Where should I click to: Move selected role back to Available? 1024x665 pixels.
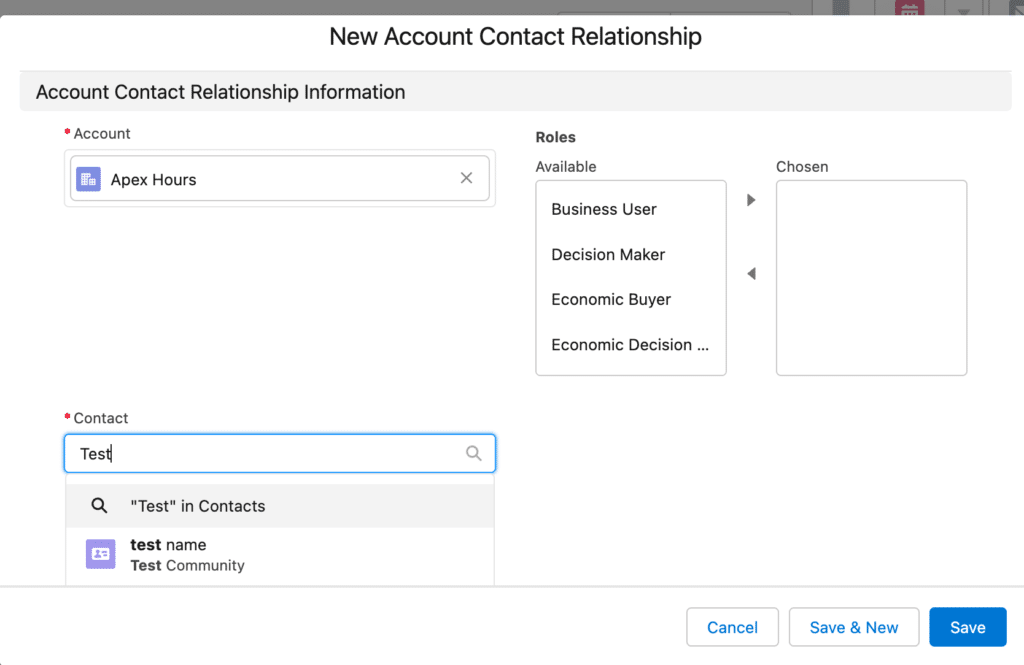[x=751, y=274]
